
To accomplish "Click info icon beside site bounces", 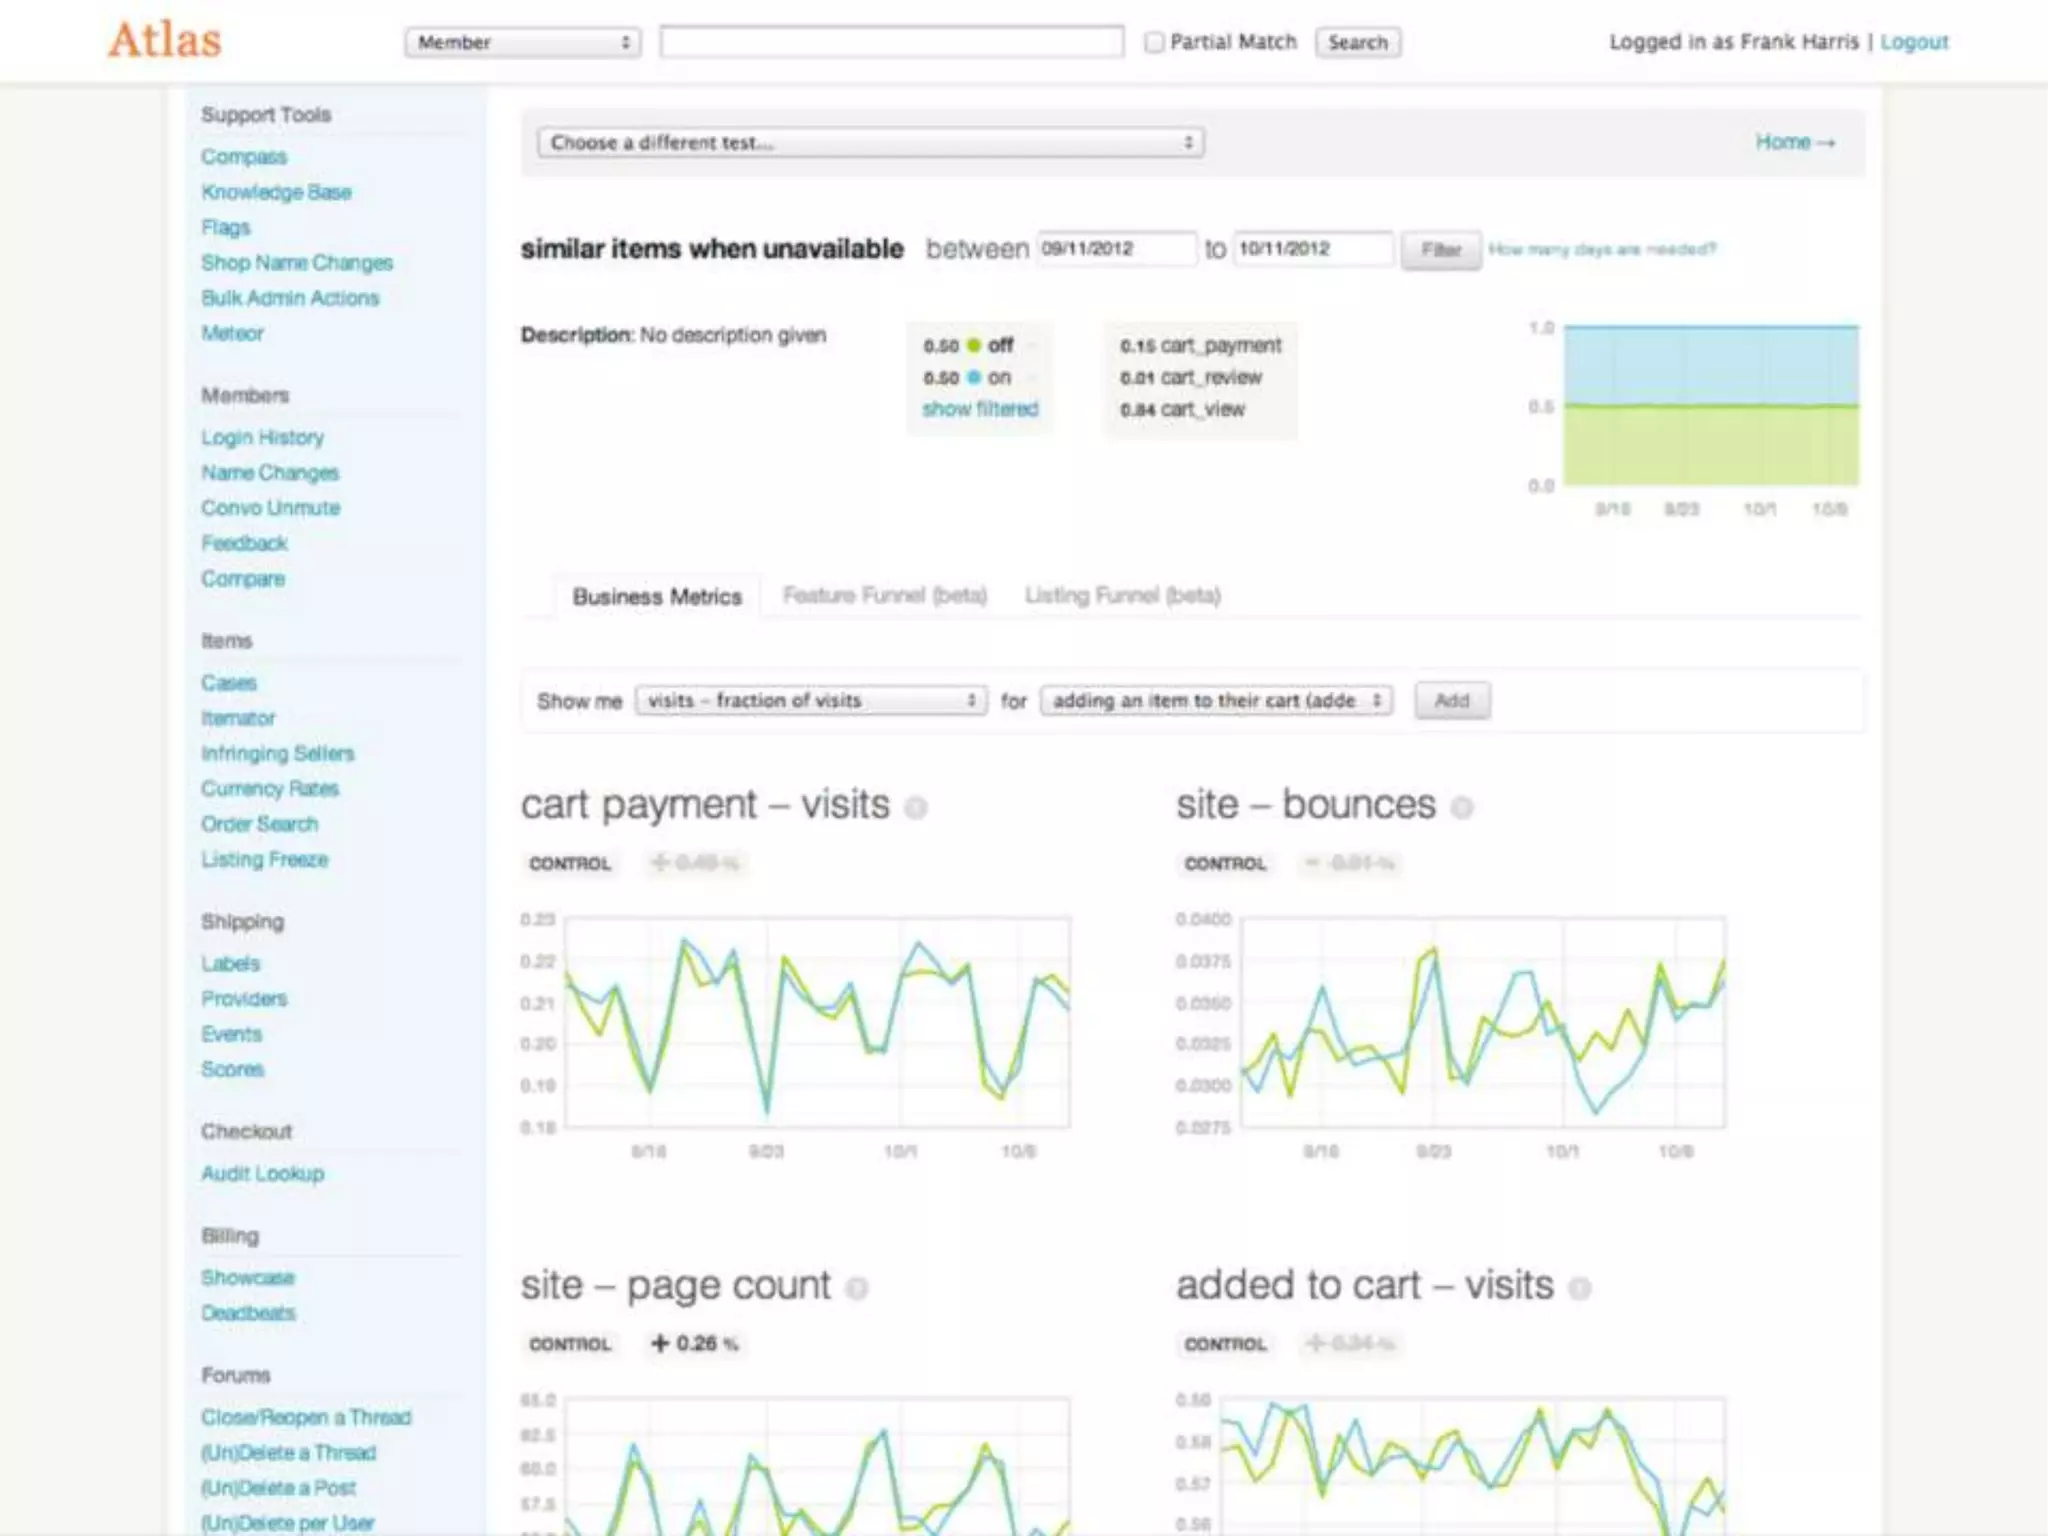I will (x=1461, y=807).
